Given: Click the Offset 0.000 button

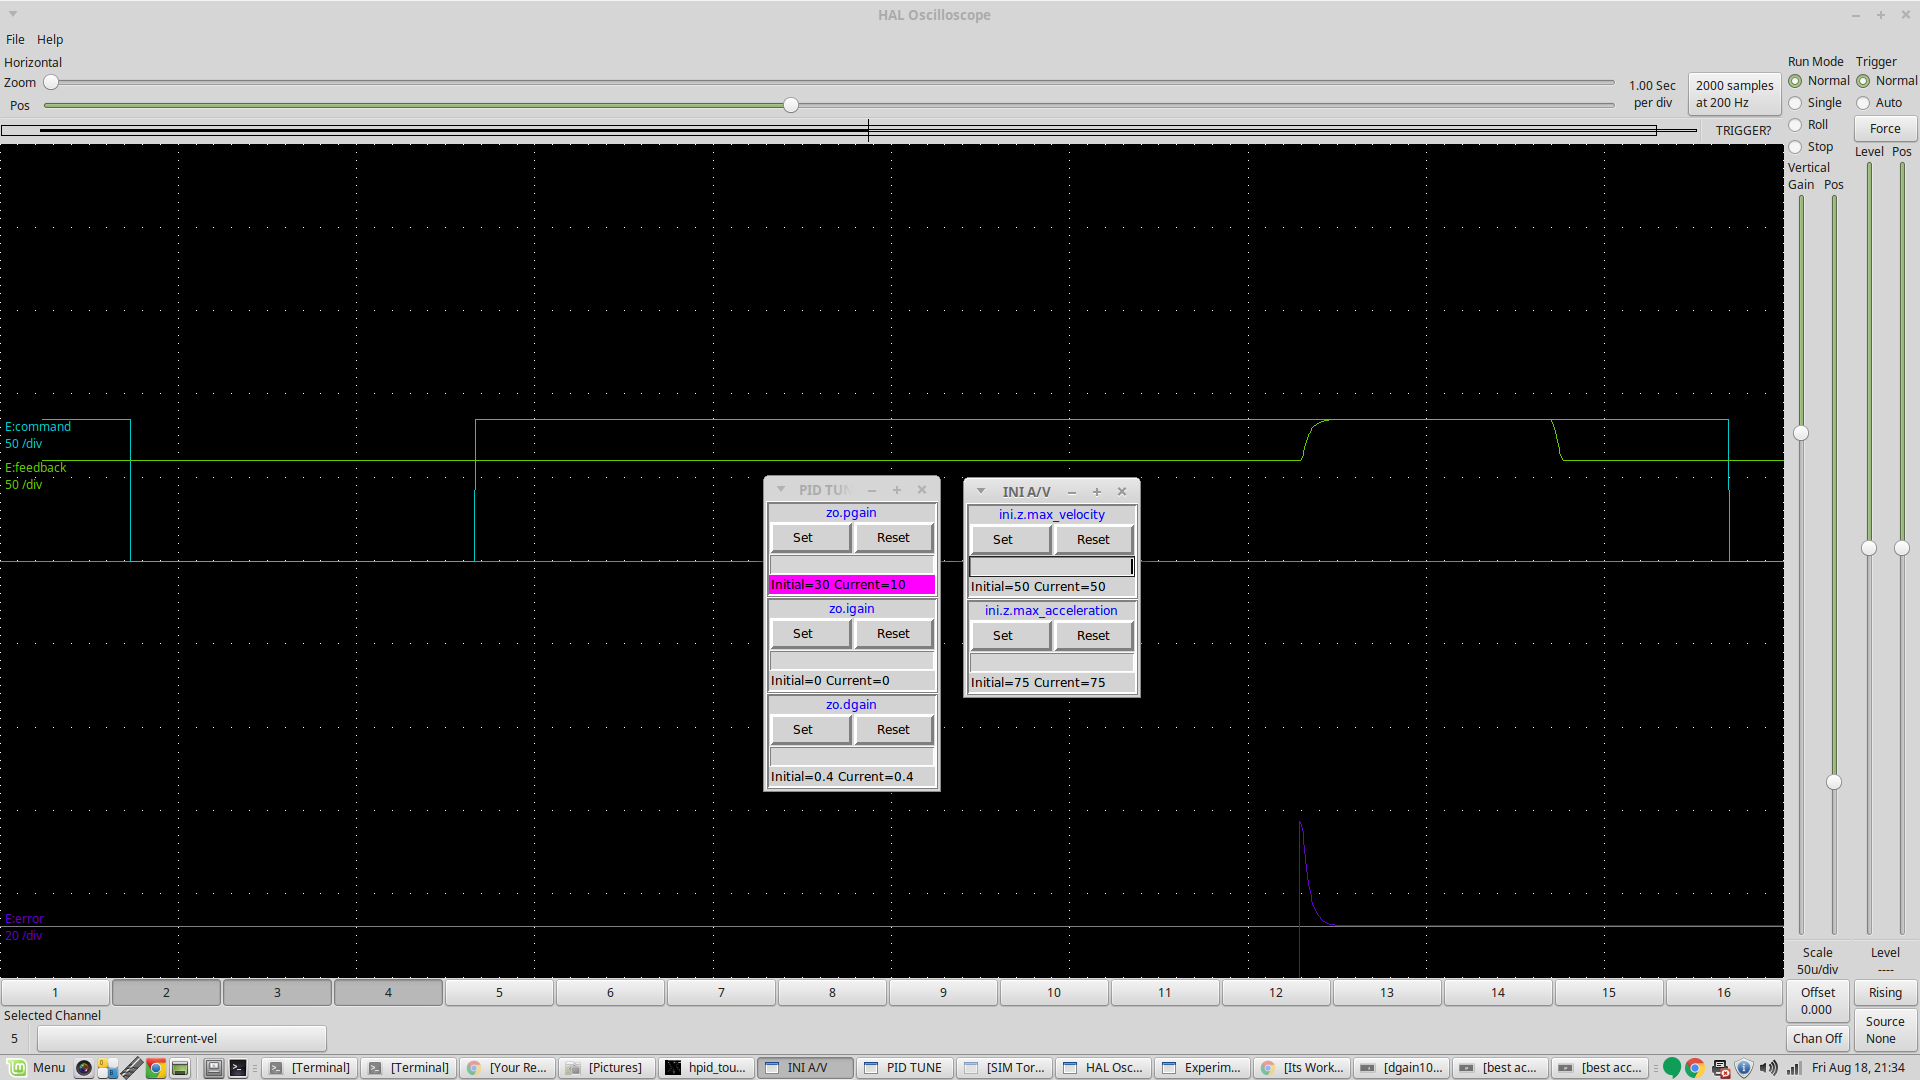Looking at the screenshot, I should pos(1817,1001).
